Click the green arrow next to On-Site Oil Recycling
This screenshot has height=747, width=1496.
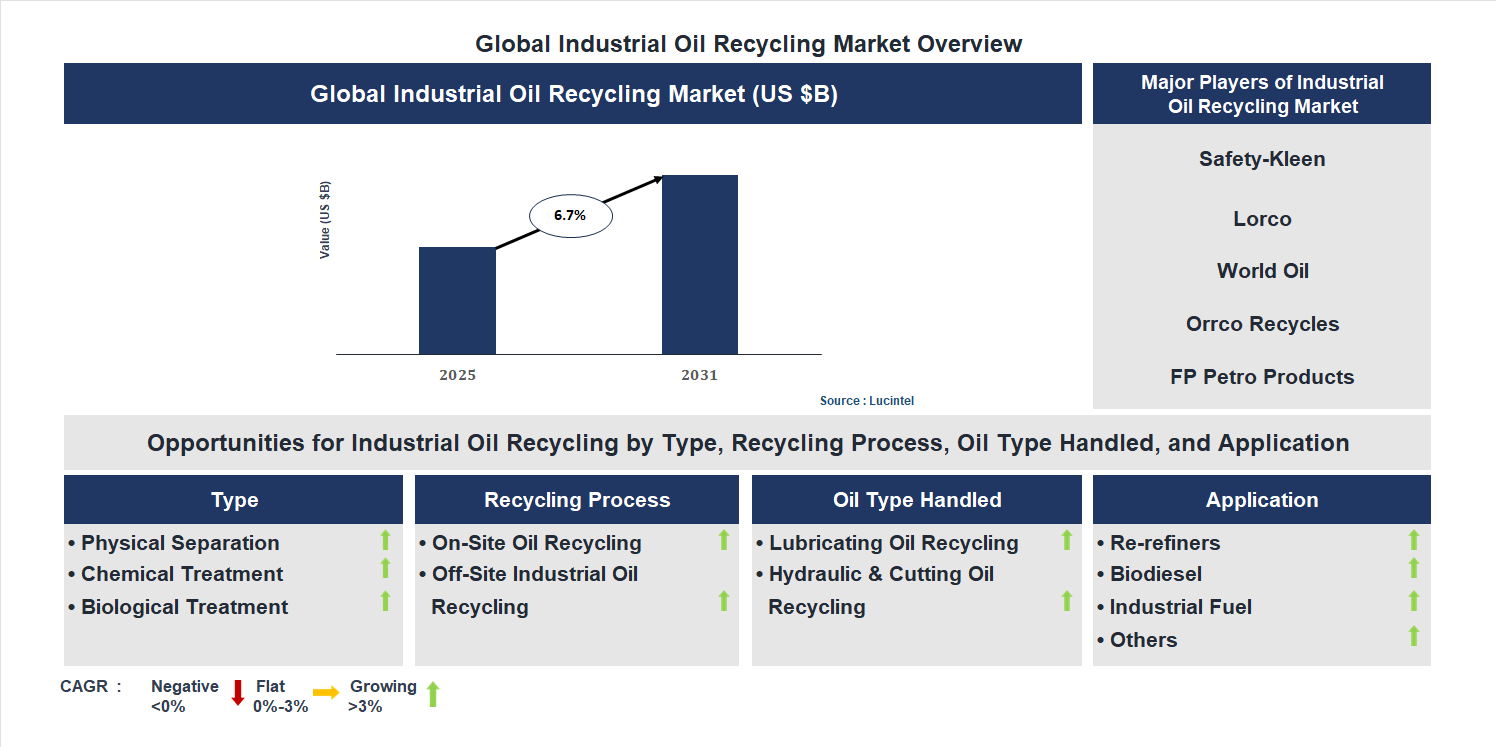724,542
